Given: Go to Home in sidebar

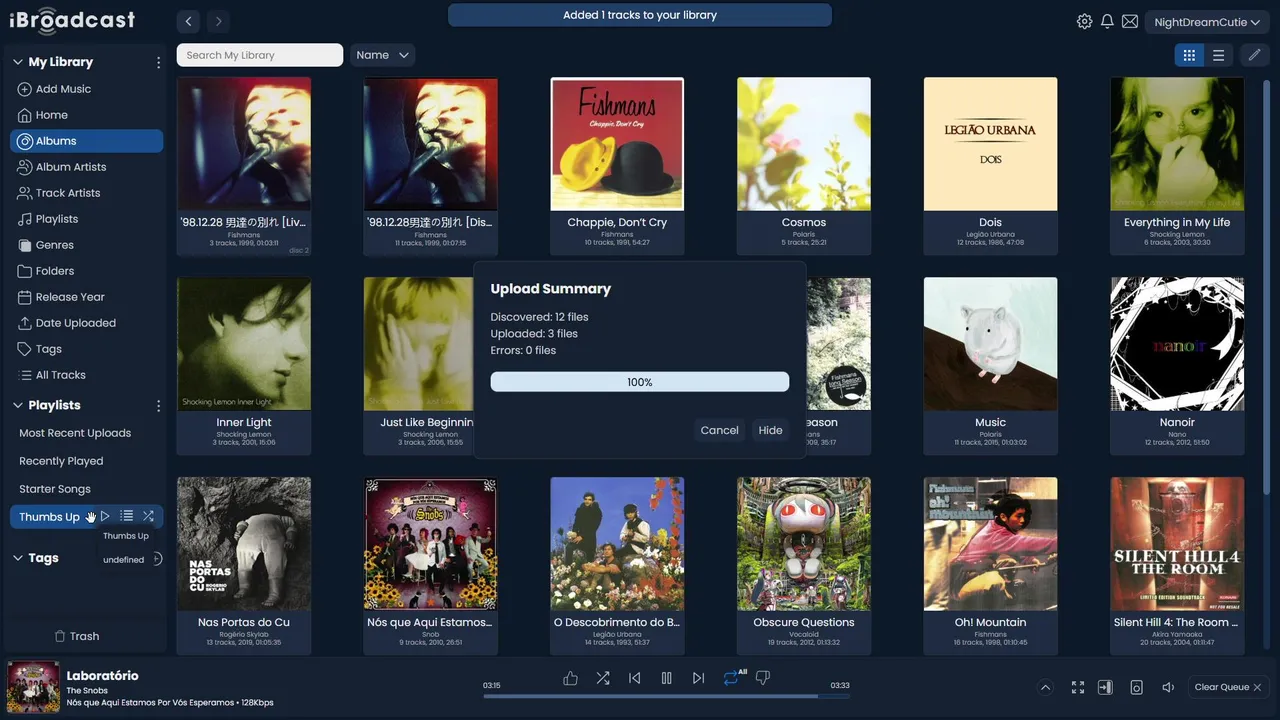Looking at the screenshot, I should [52, 115].
